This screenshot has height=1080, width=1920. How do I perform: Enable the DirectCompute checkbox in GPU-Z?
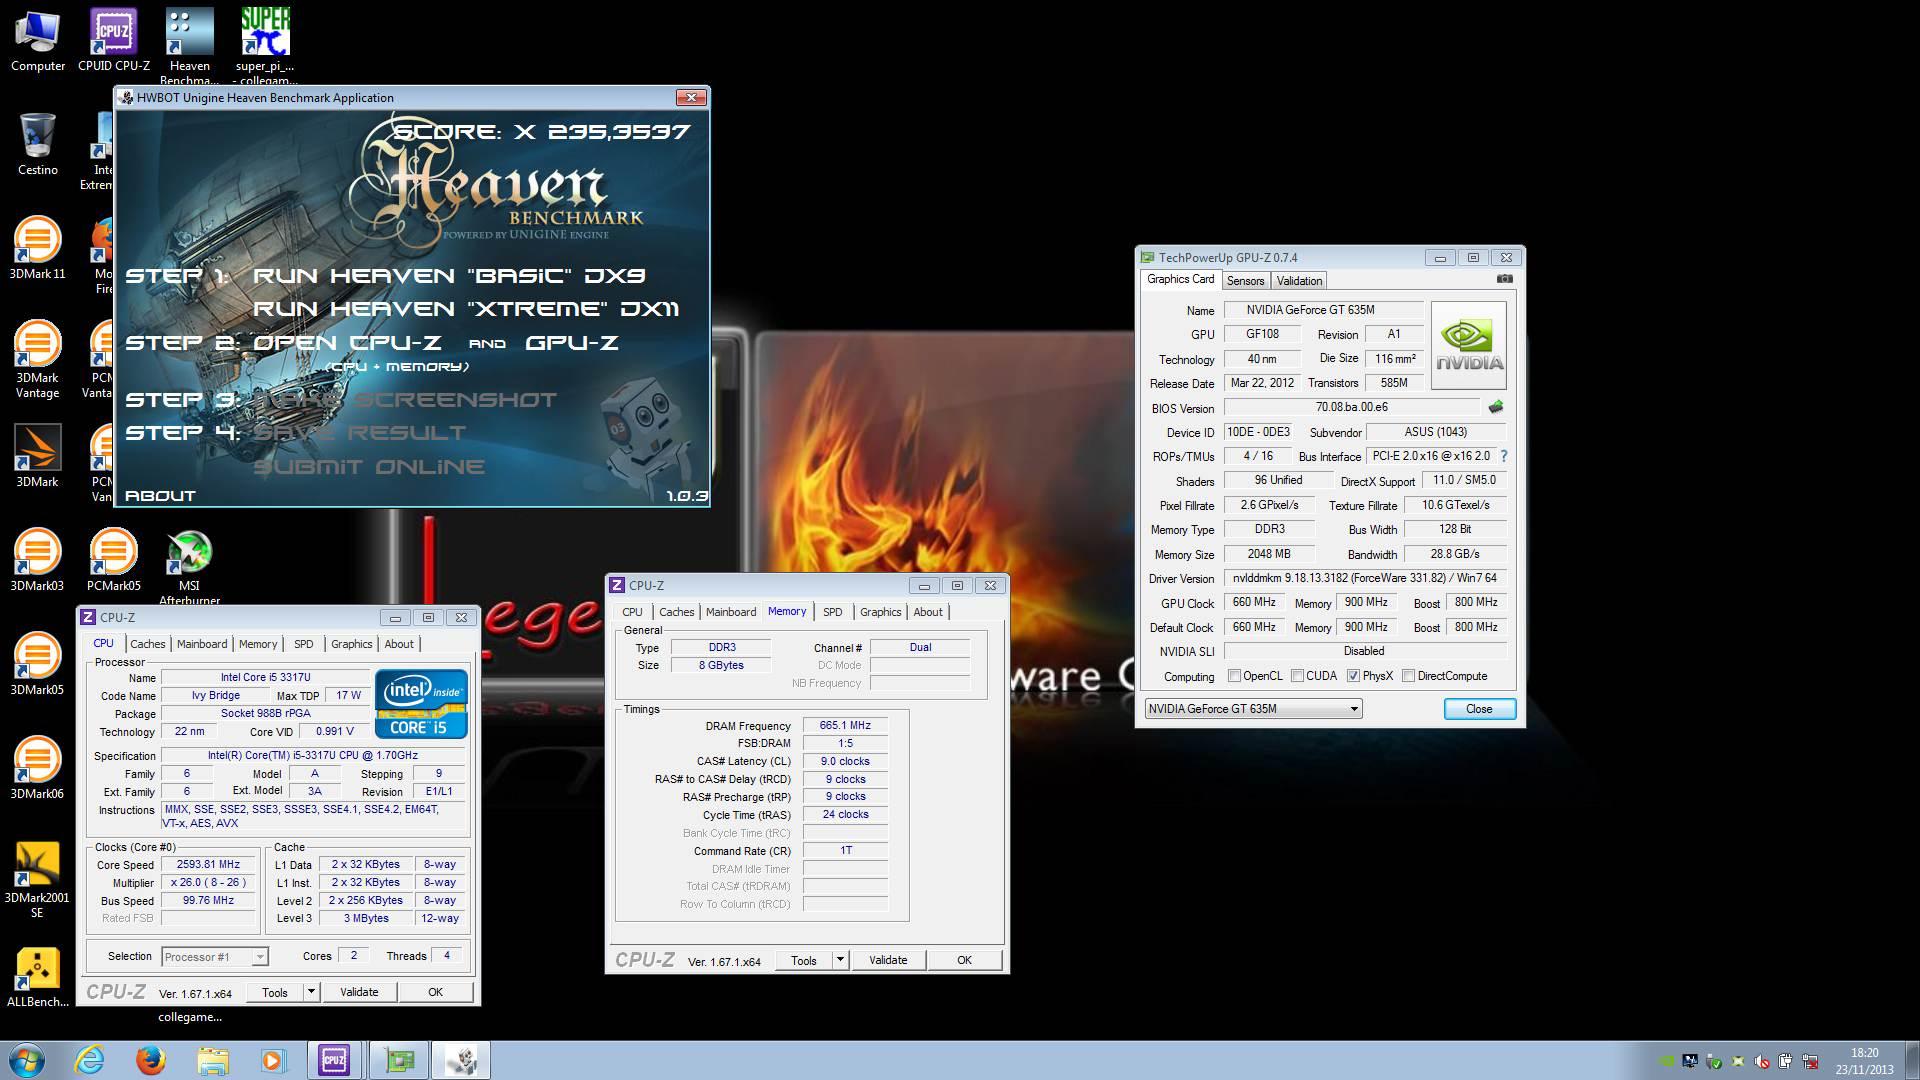(x=1408, y=676)
